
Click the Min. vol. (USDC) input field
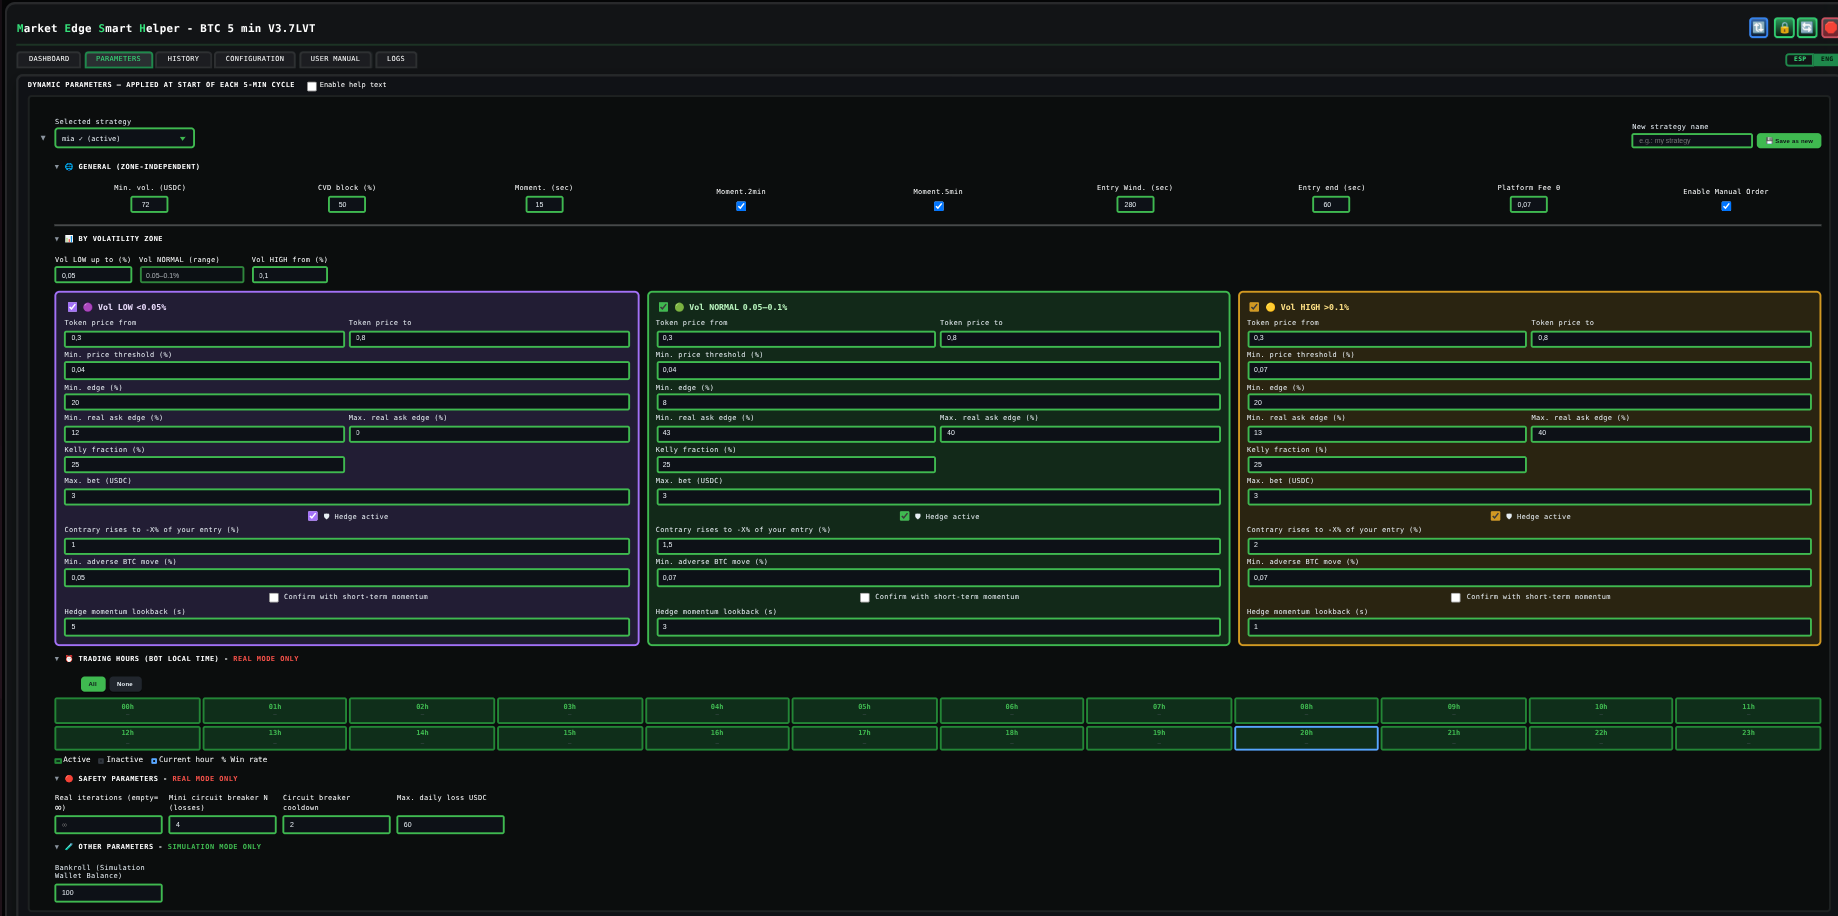tap(149, 205)
